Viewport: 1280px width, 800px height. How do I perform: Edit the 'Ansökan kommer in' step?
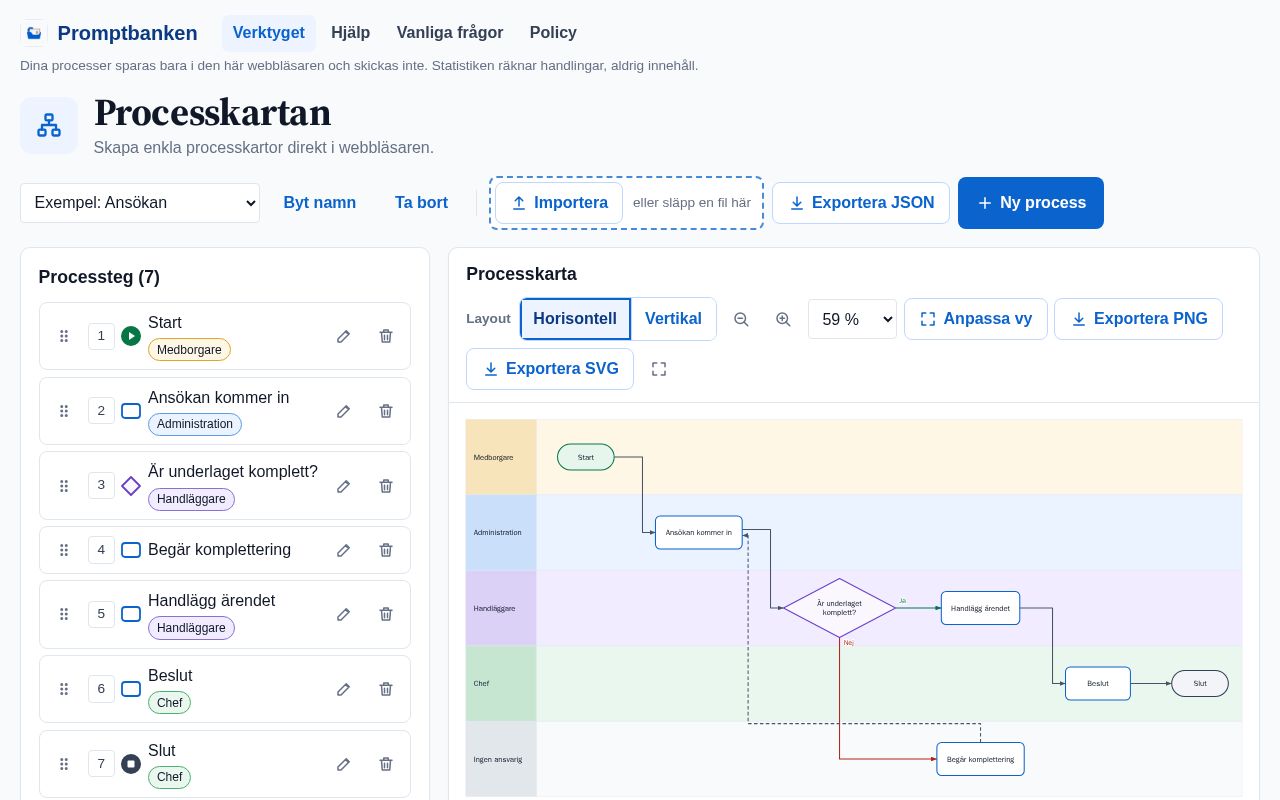tap(343, 411)
